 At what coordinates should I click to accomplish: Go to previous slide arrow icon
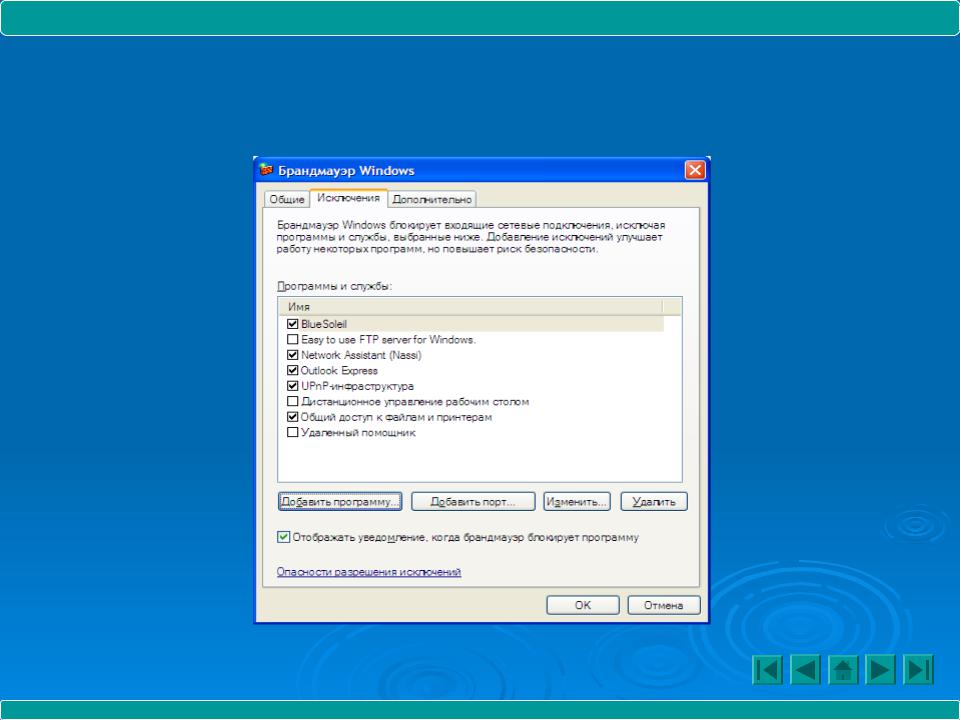point(805,669)
